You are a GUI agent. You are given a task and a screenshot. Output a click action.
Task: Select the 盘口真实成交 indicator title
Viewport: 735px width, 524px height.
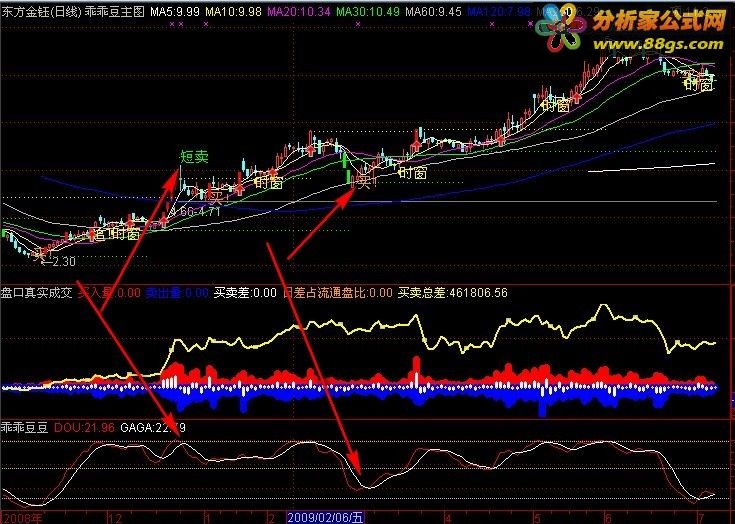point(37,293)
